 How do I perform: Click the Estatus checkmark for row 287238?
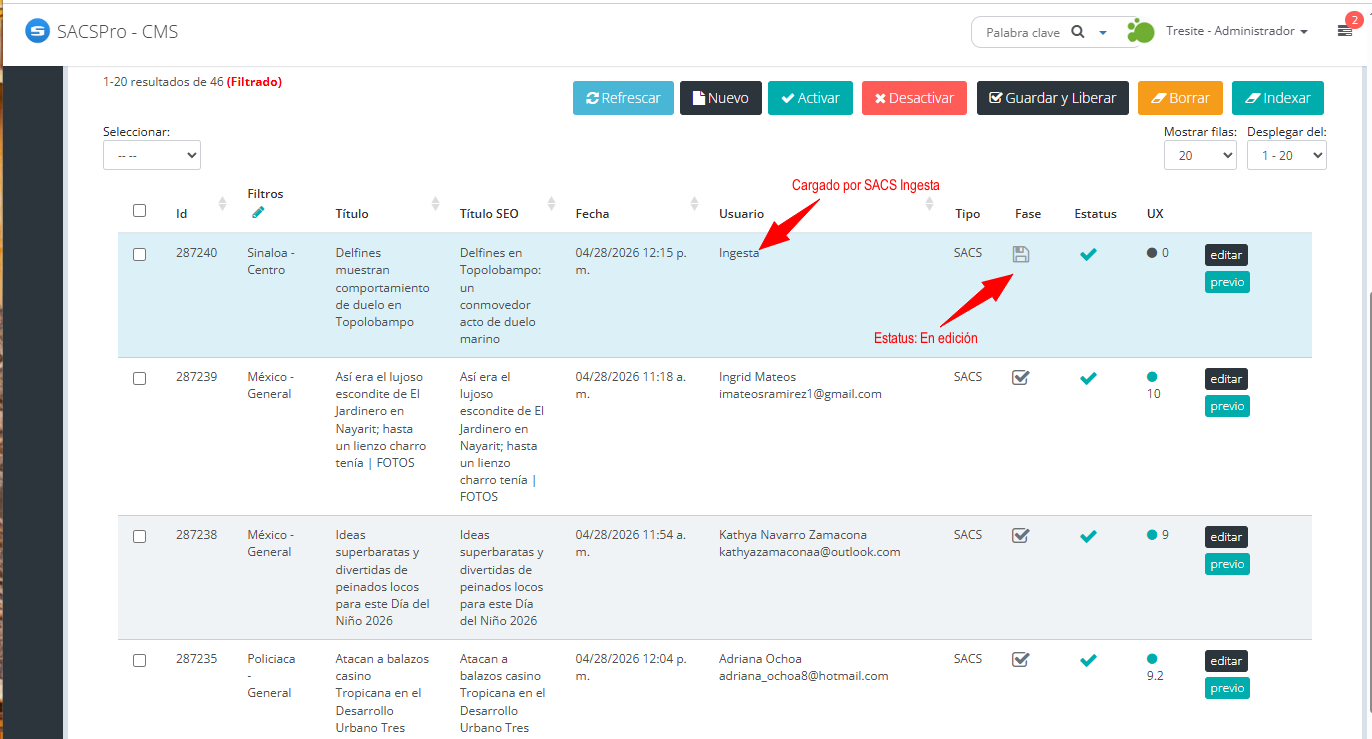(x=1088, y=535)
